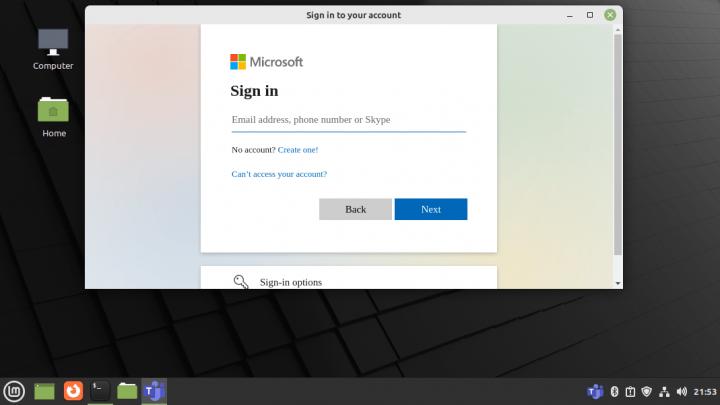720x405 pixels.
Task: Click 'Can't access your account?' link
Action: (x=279, y=174)
